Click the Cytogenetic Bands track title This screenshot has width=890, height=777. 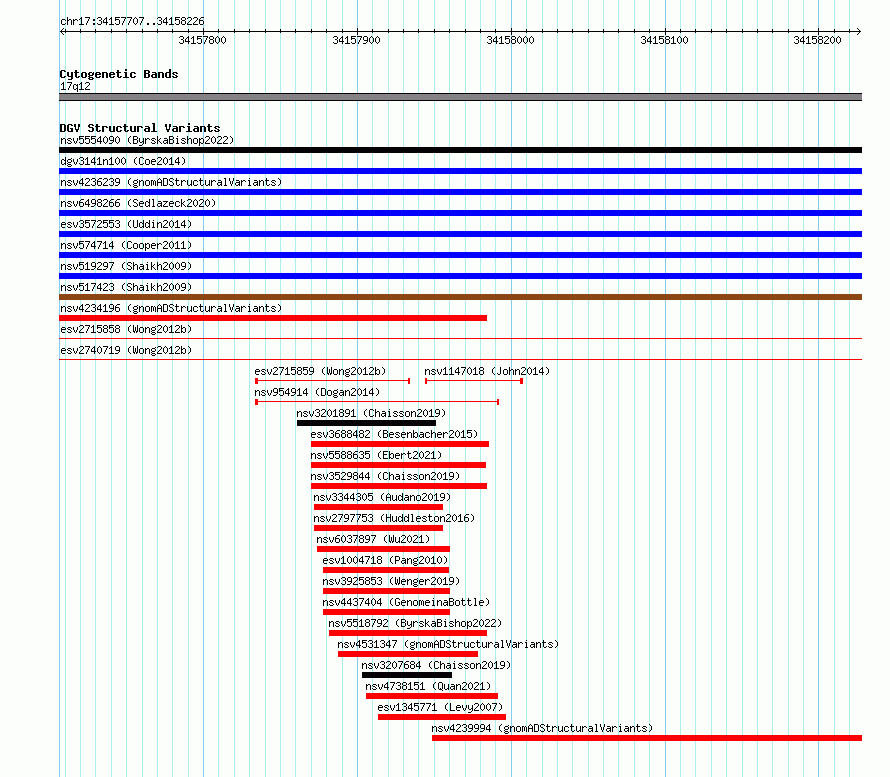coord(119,74)
